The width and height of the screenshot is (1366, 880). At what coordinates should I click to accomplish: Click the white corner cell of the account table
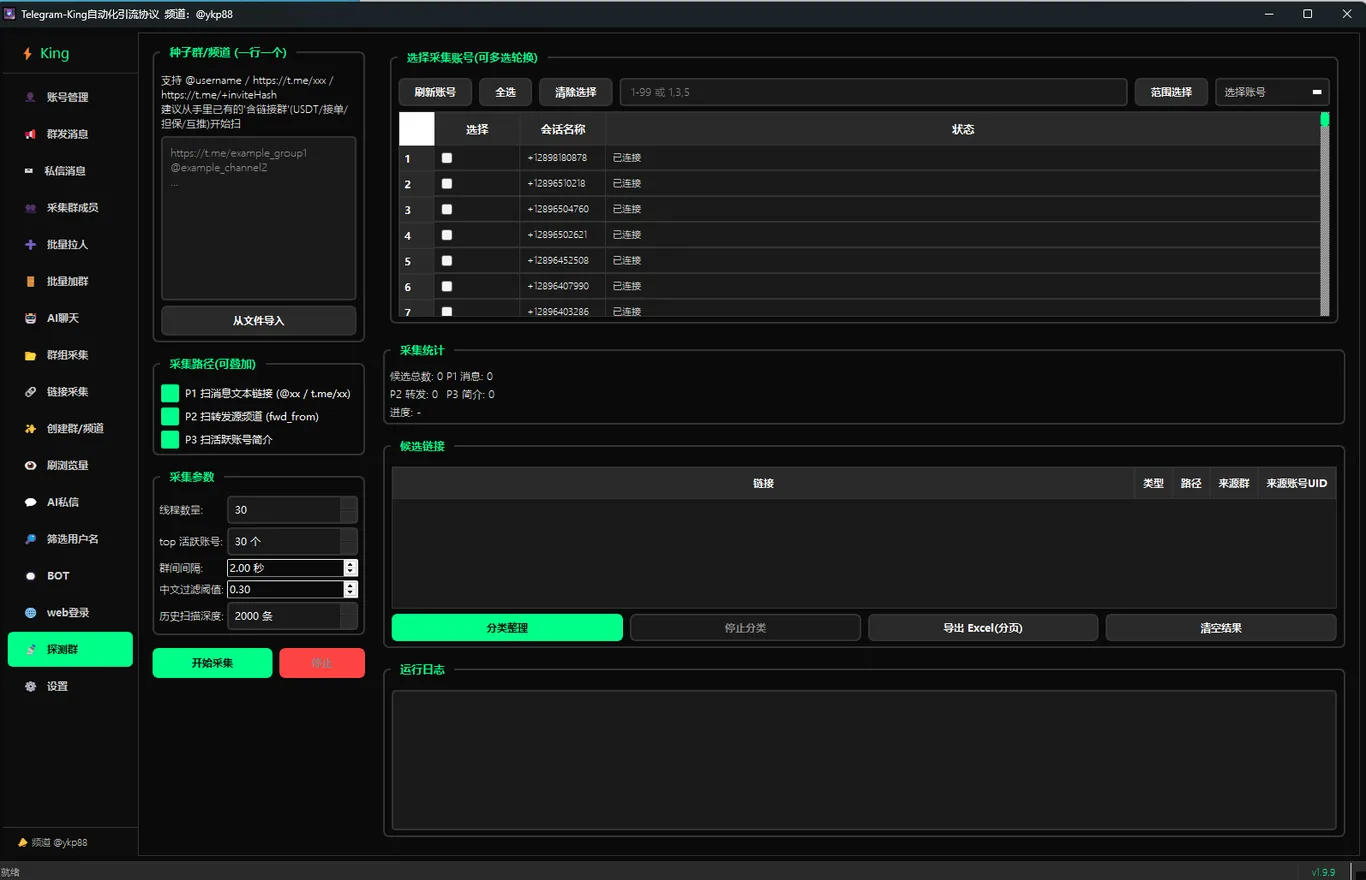point(417,129)
